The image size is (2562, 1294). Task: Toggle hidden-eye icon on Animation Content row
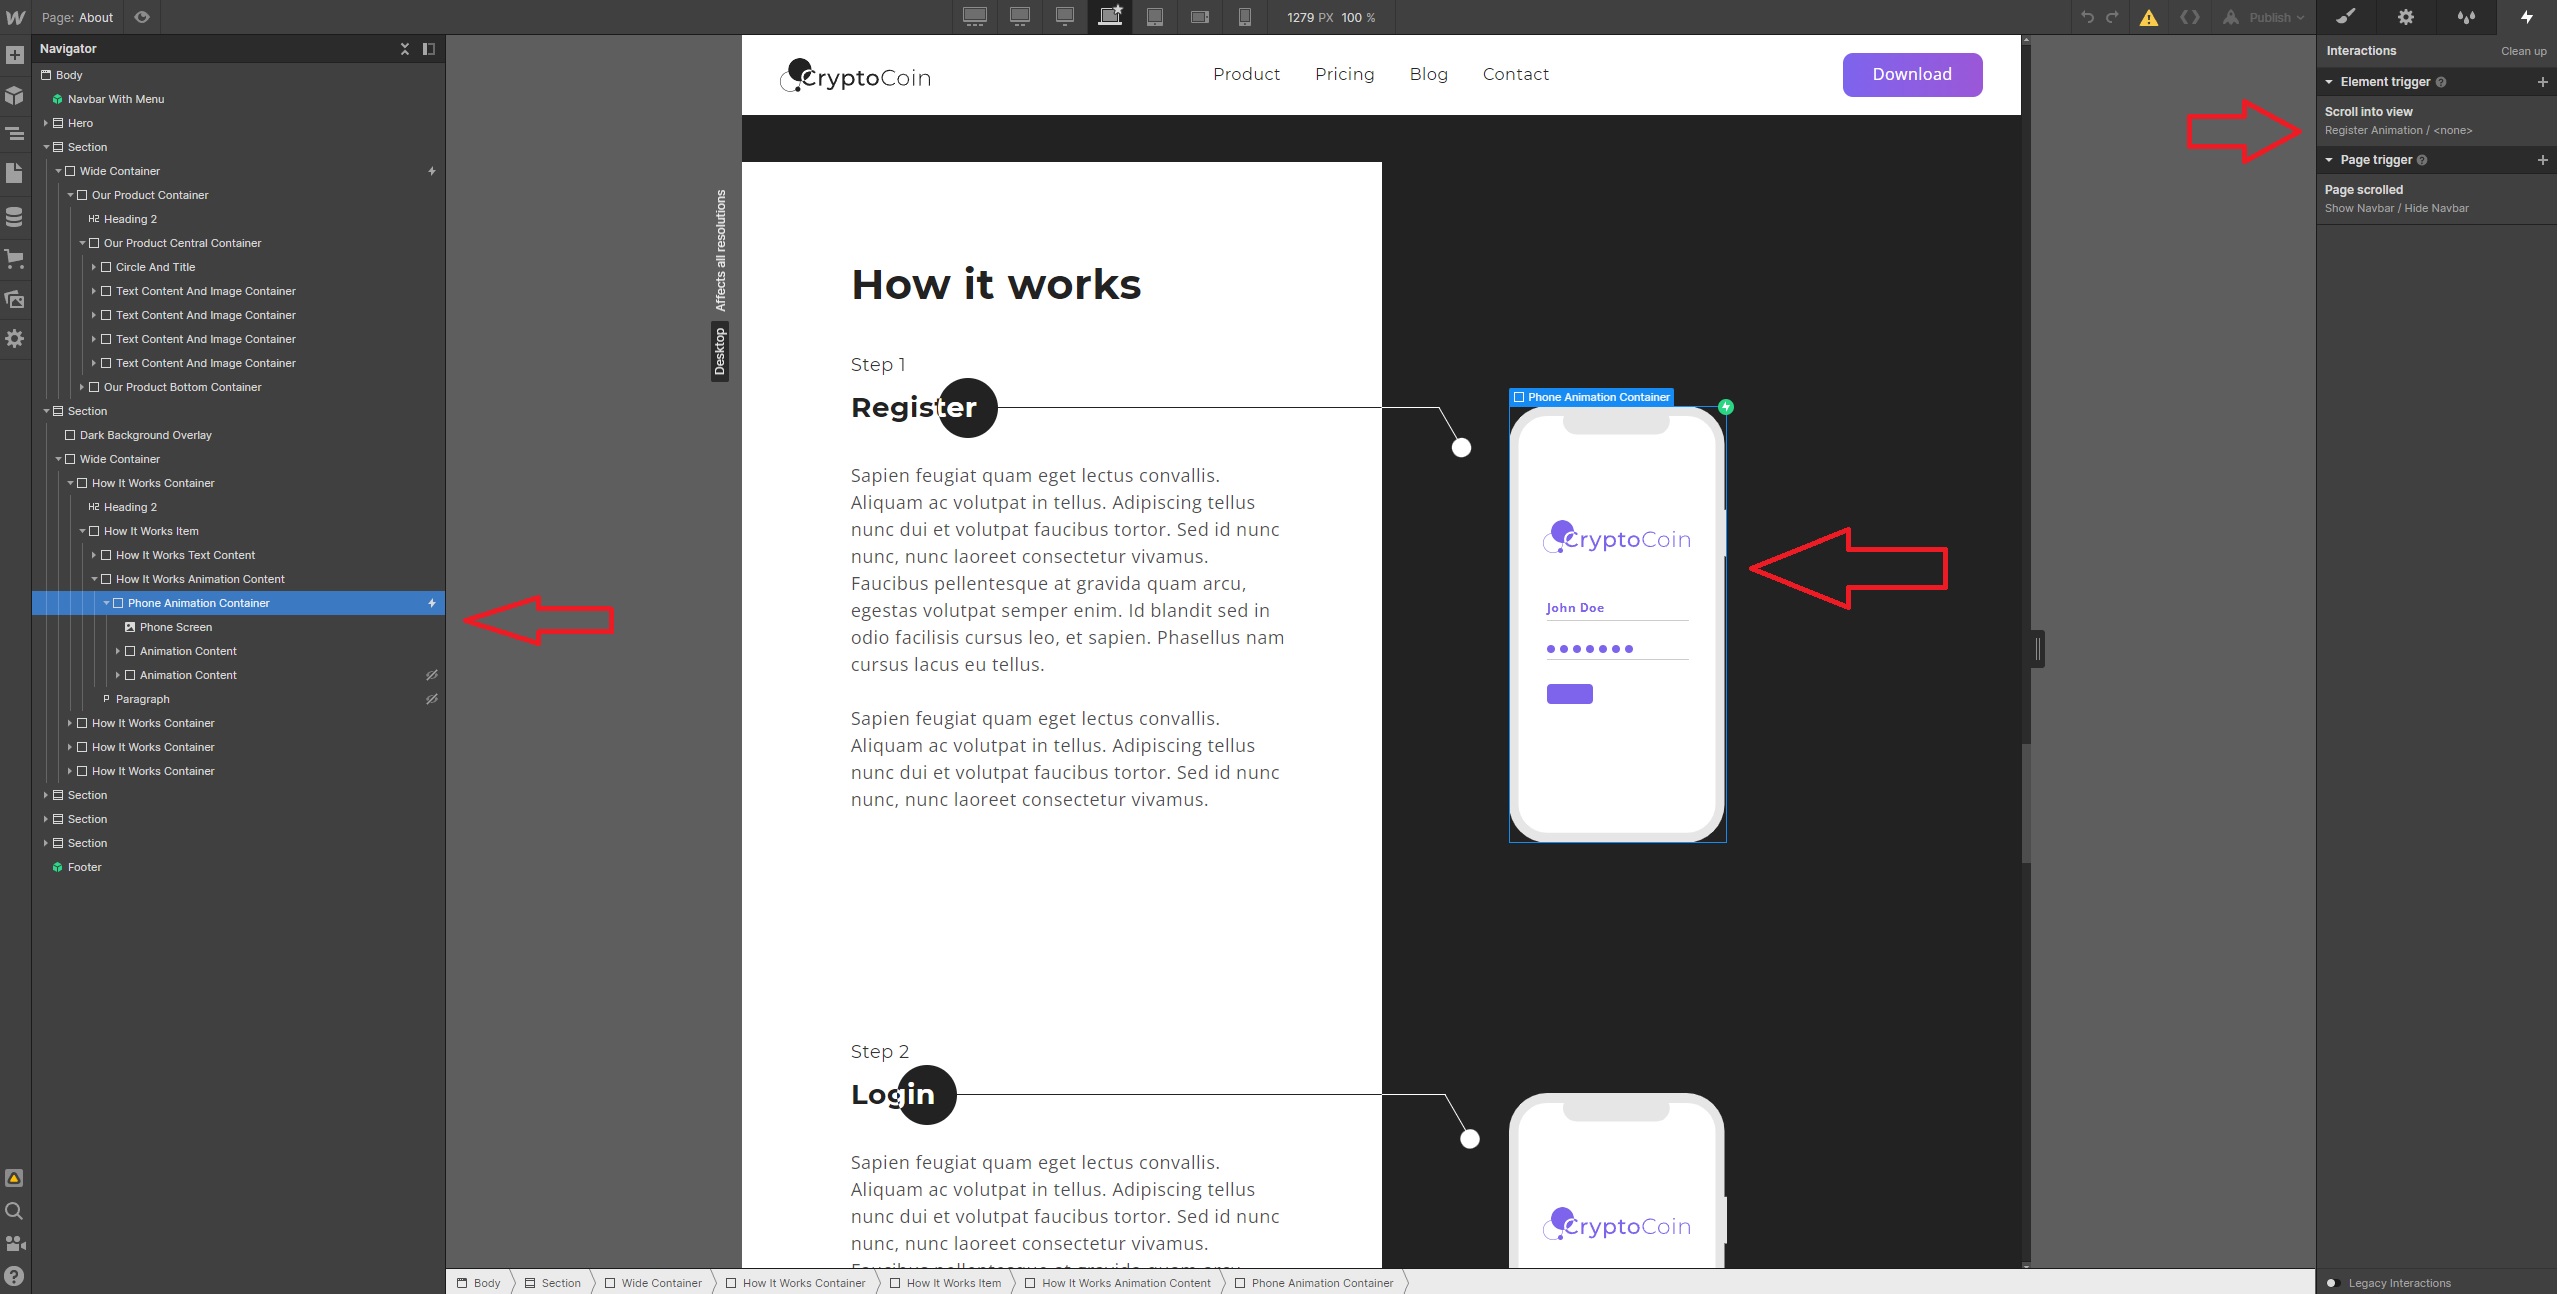432,675
